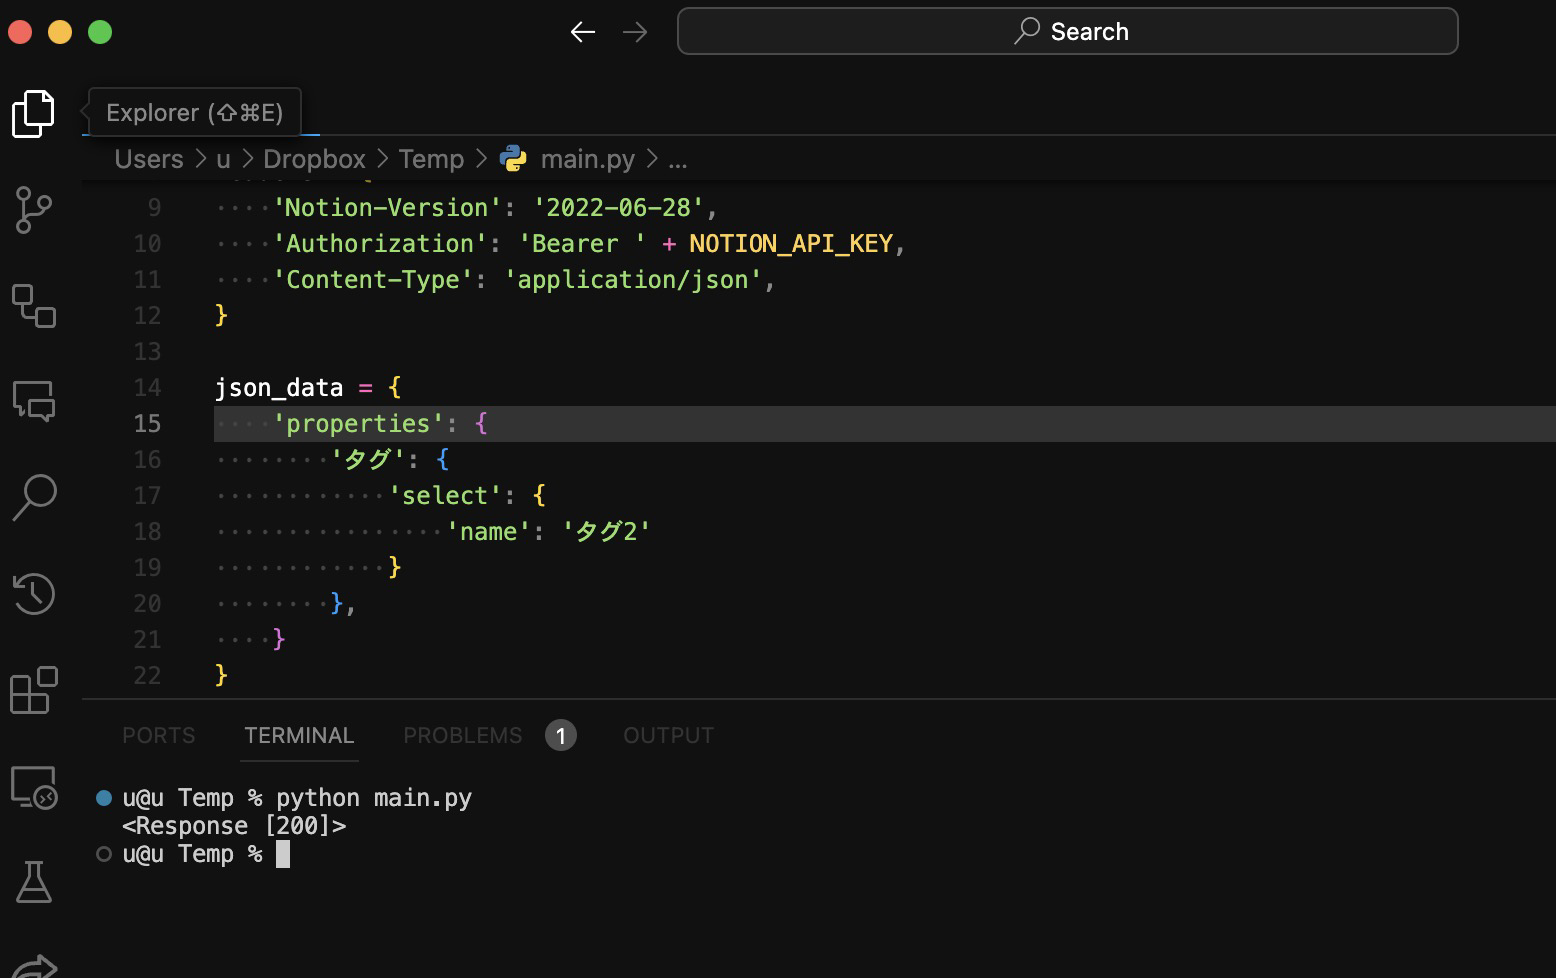The height and width of the screenshot is (978, 1556).
Task: Click the json_data variable name
Action: (x=279, y=388)
